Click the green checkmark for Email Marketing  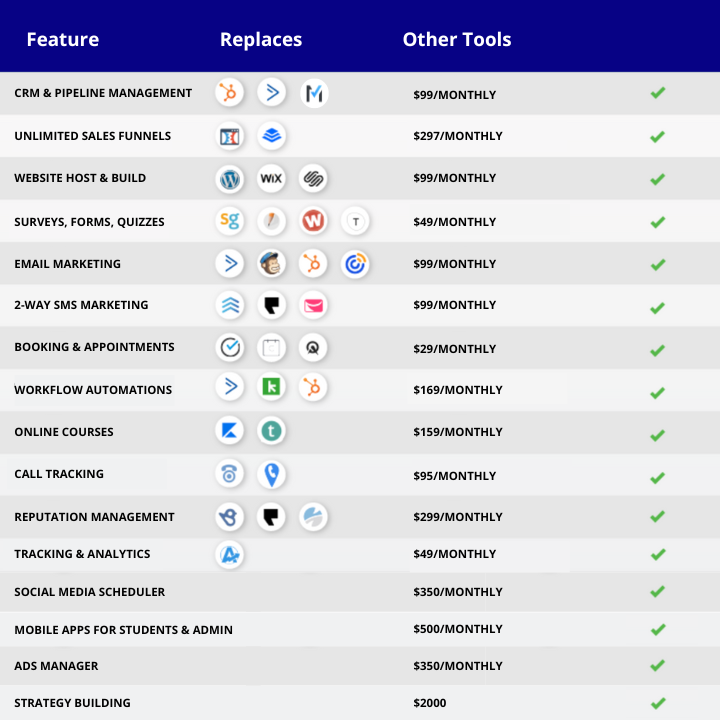(x=658, y=264)
